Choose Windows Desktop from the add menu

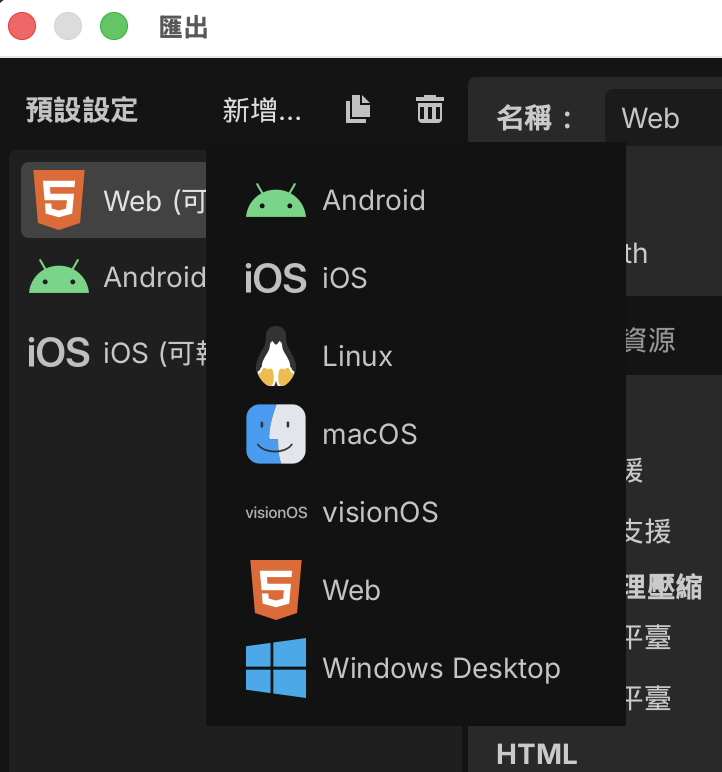click(416, 668)
